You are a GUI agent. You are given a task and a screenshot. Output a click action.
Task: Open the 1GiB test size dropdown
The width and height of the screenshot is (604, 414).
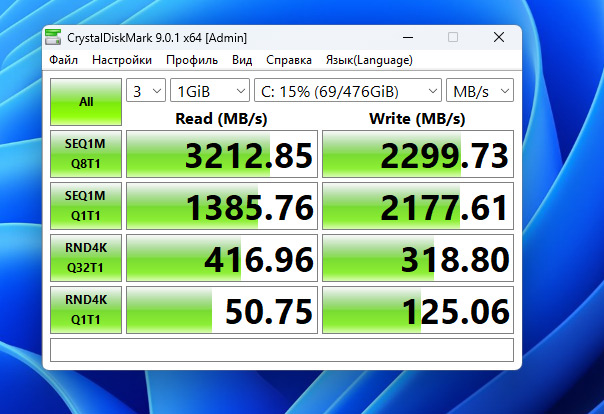(210, 91)
